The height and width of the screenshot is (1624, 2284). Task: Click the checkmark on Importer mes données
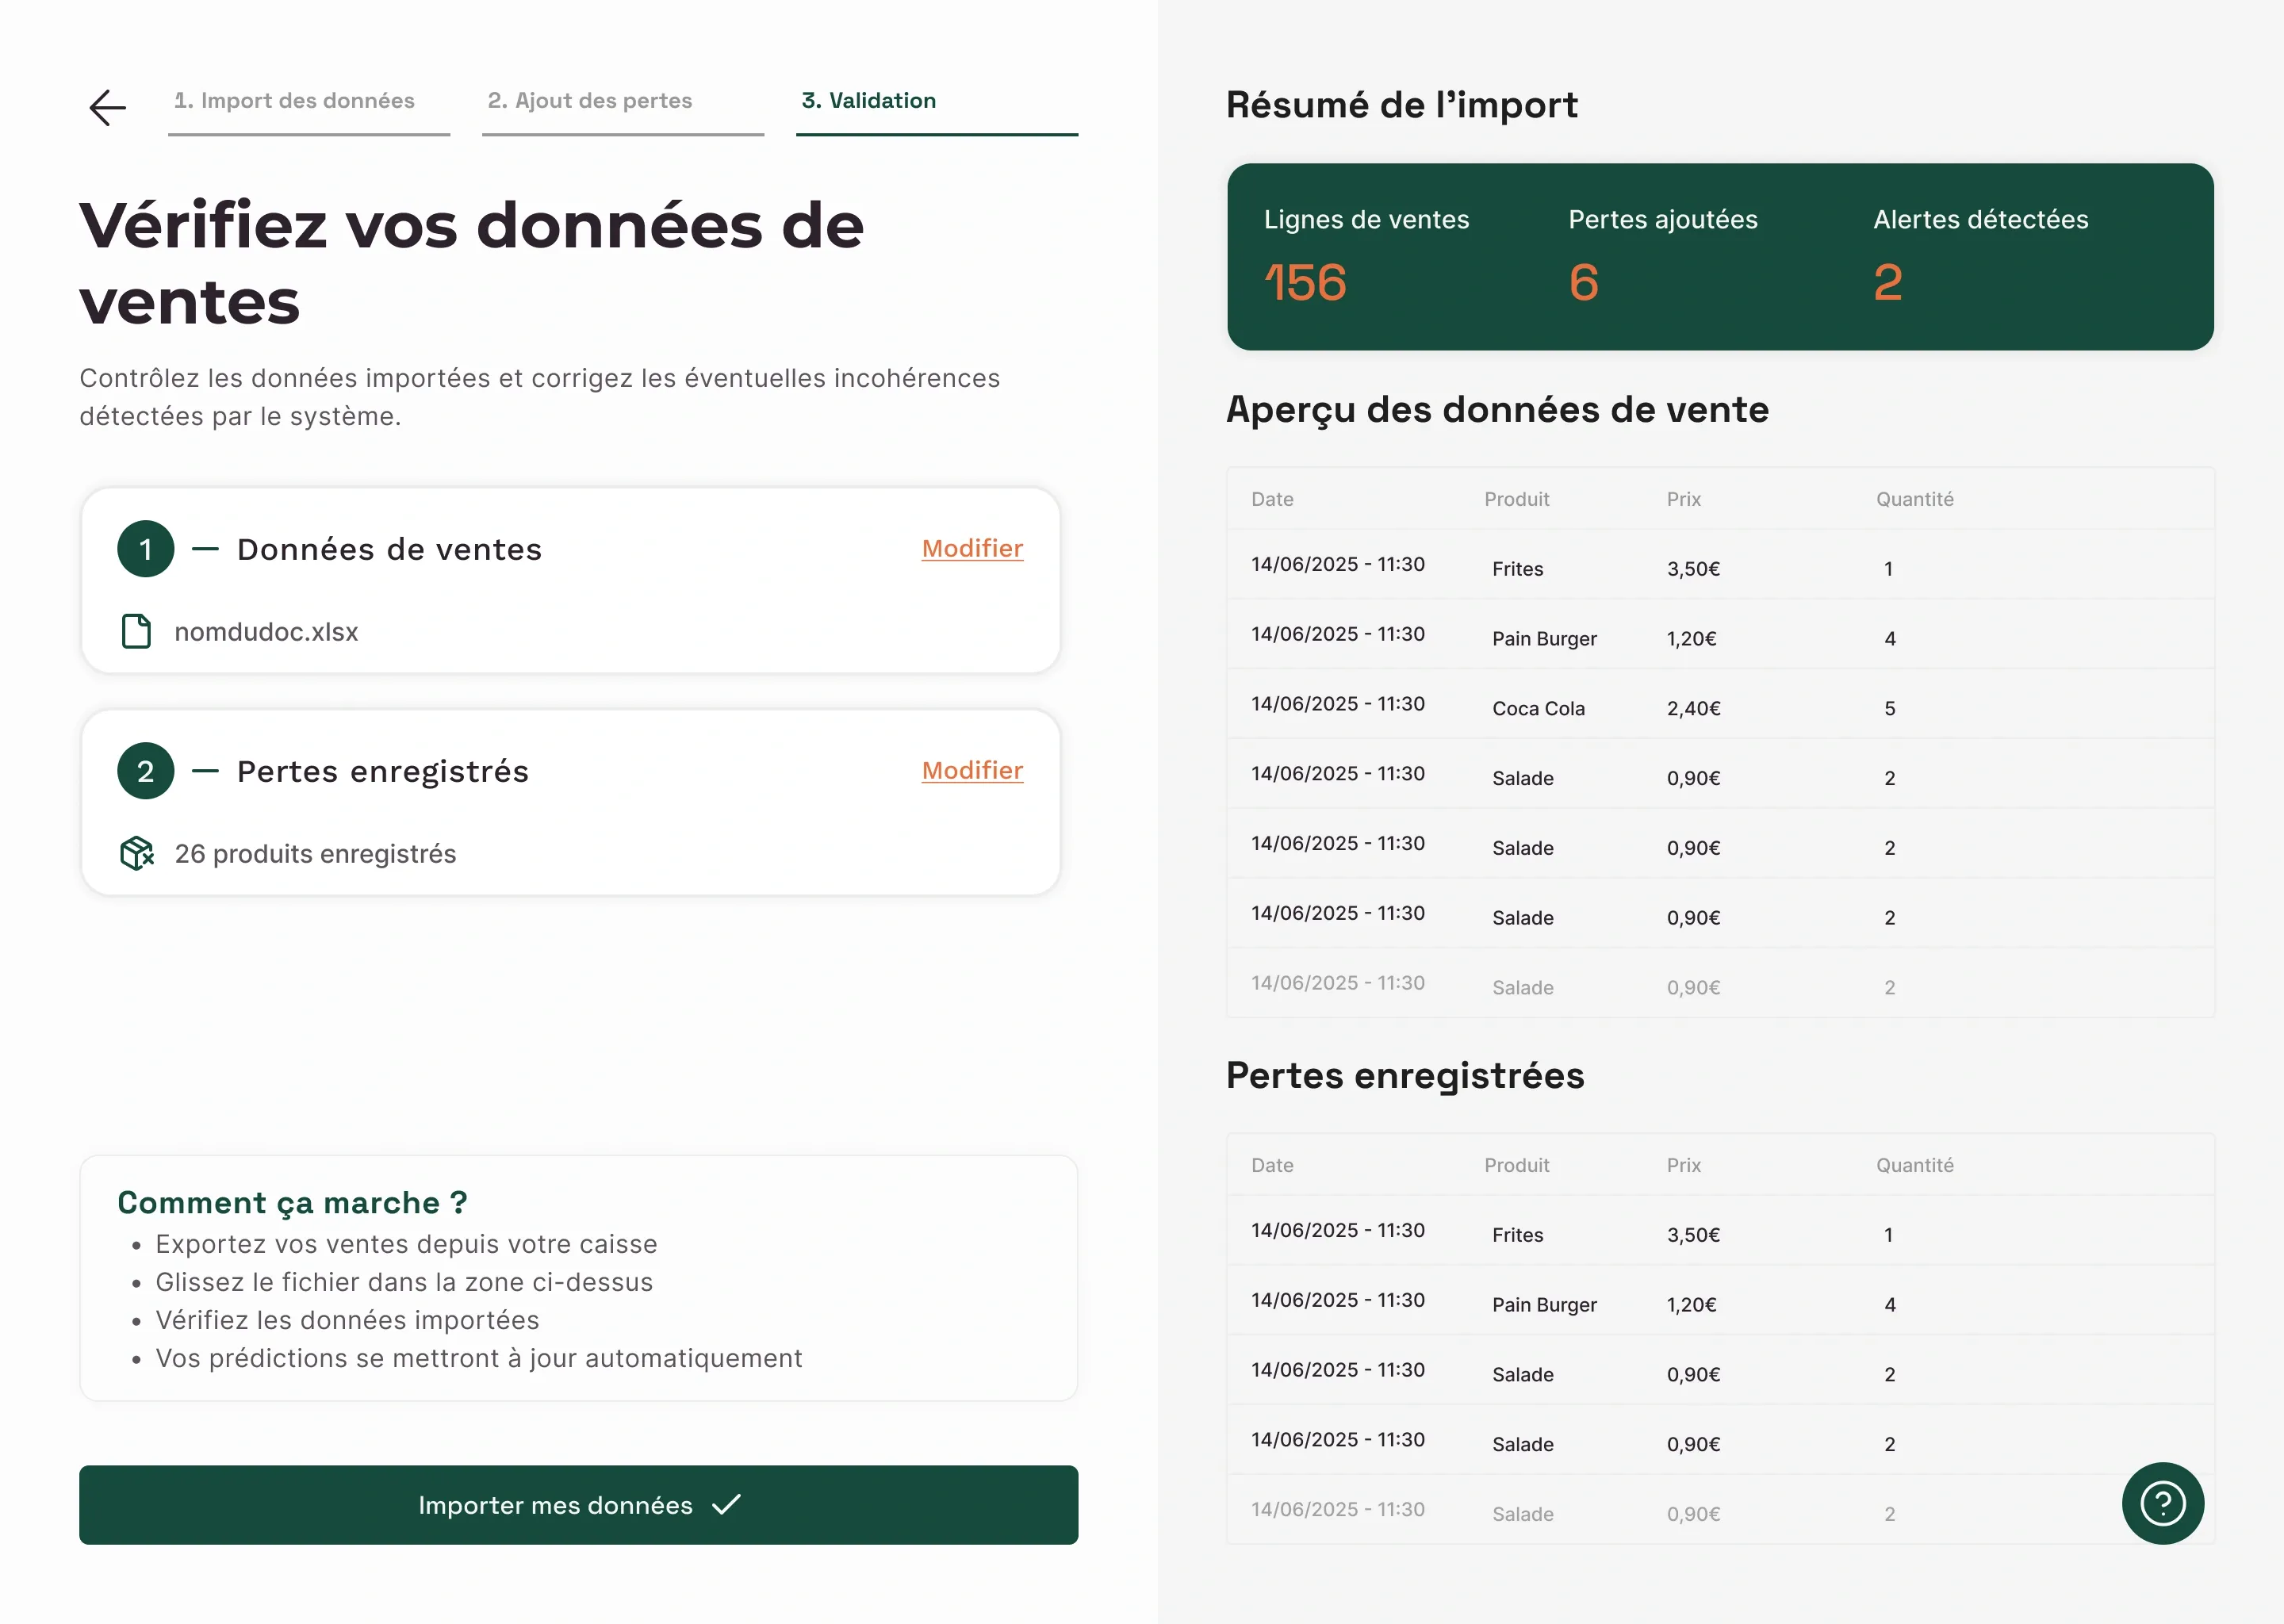(x=726, y=1504)
